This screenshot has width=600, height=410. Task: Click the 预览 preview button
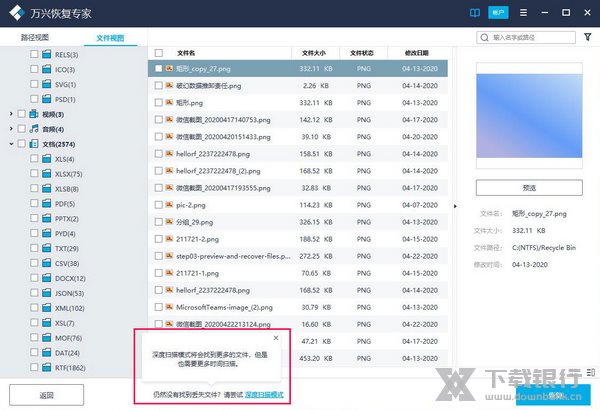(529, 188)
